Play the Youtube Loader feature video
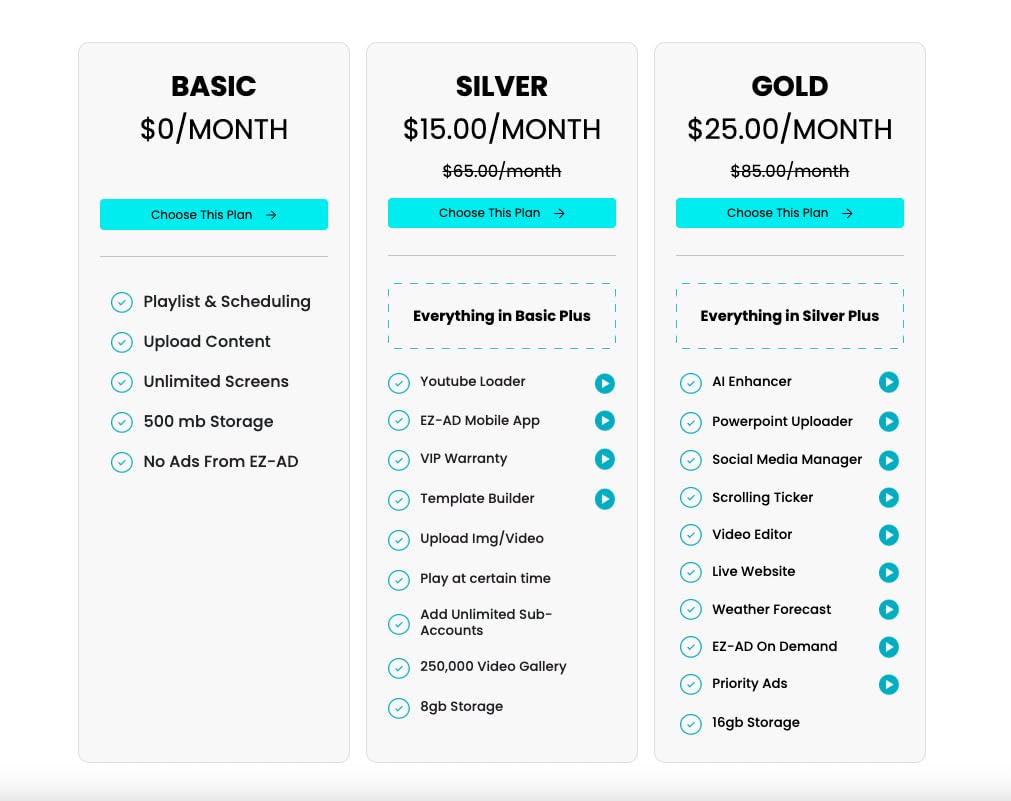Image resolution: width=1011 pixels, height=801 pixels. 604,383
